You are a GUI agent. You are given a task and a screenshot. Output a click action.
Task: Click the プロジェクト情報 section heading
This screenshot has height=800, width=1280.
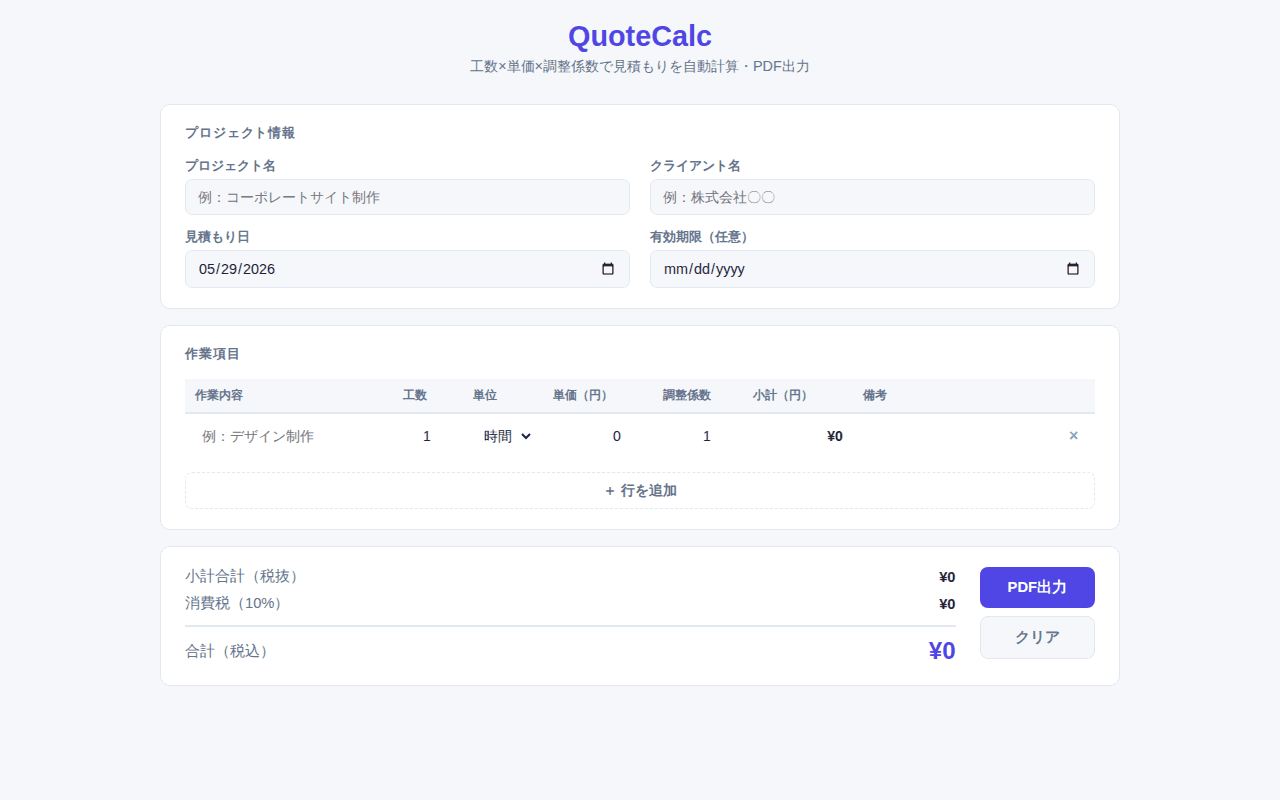click(x=240, y=133)
